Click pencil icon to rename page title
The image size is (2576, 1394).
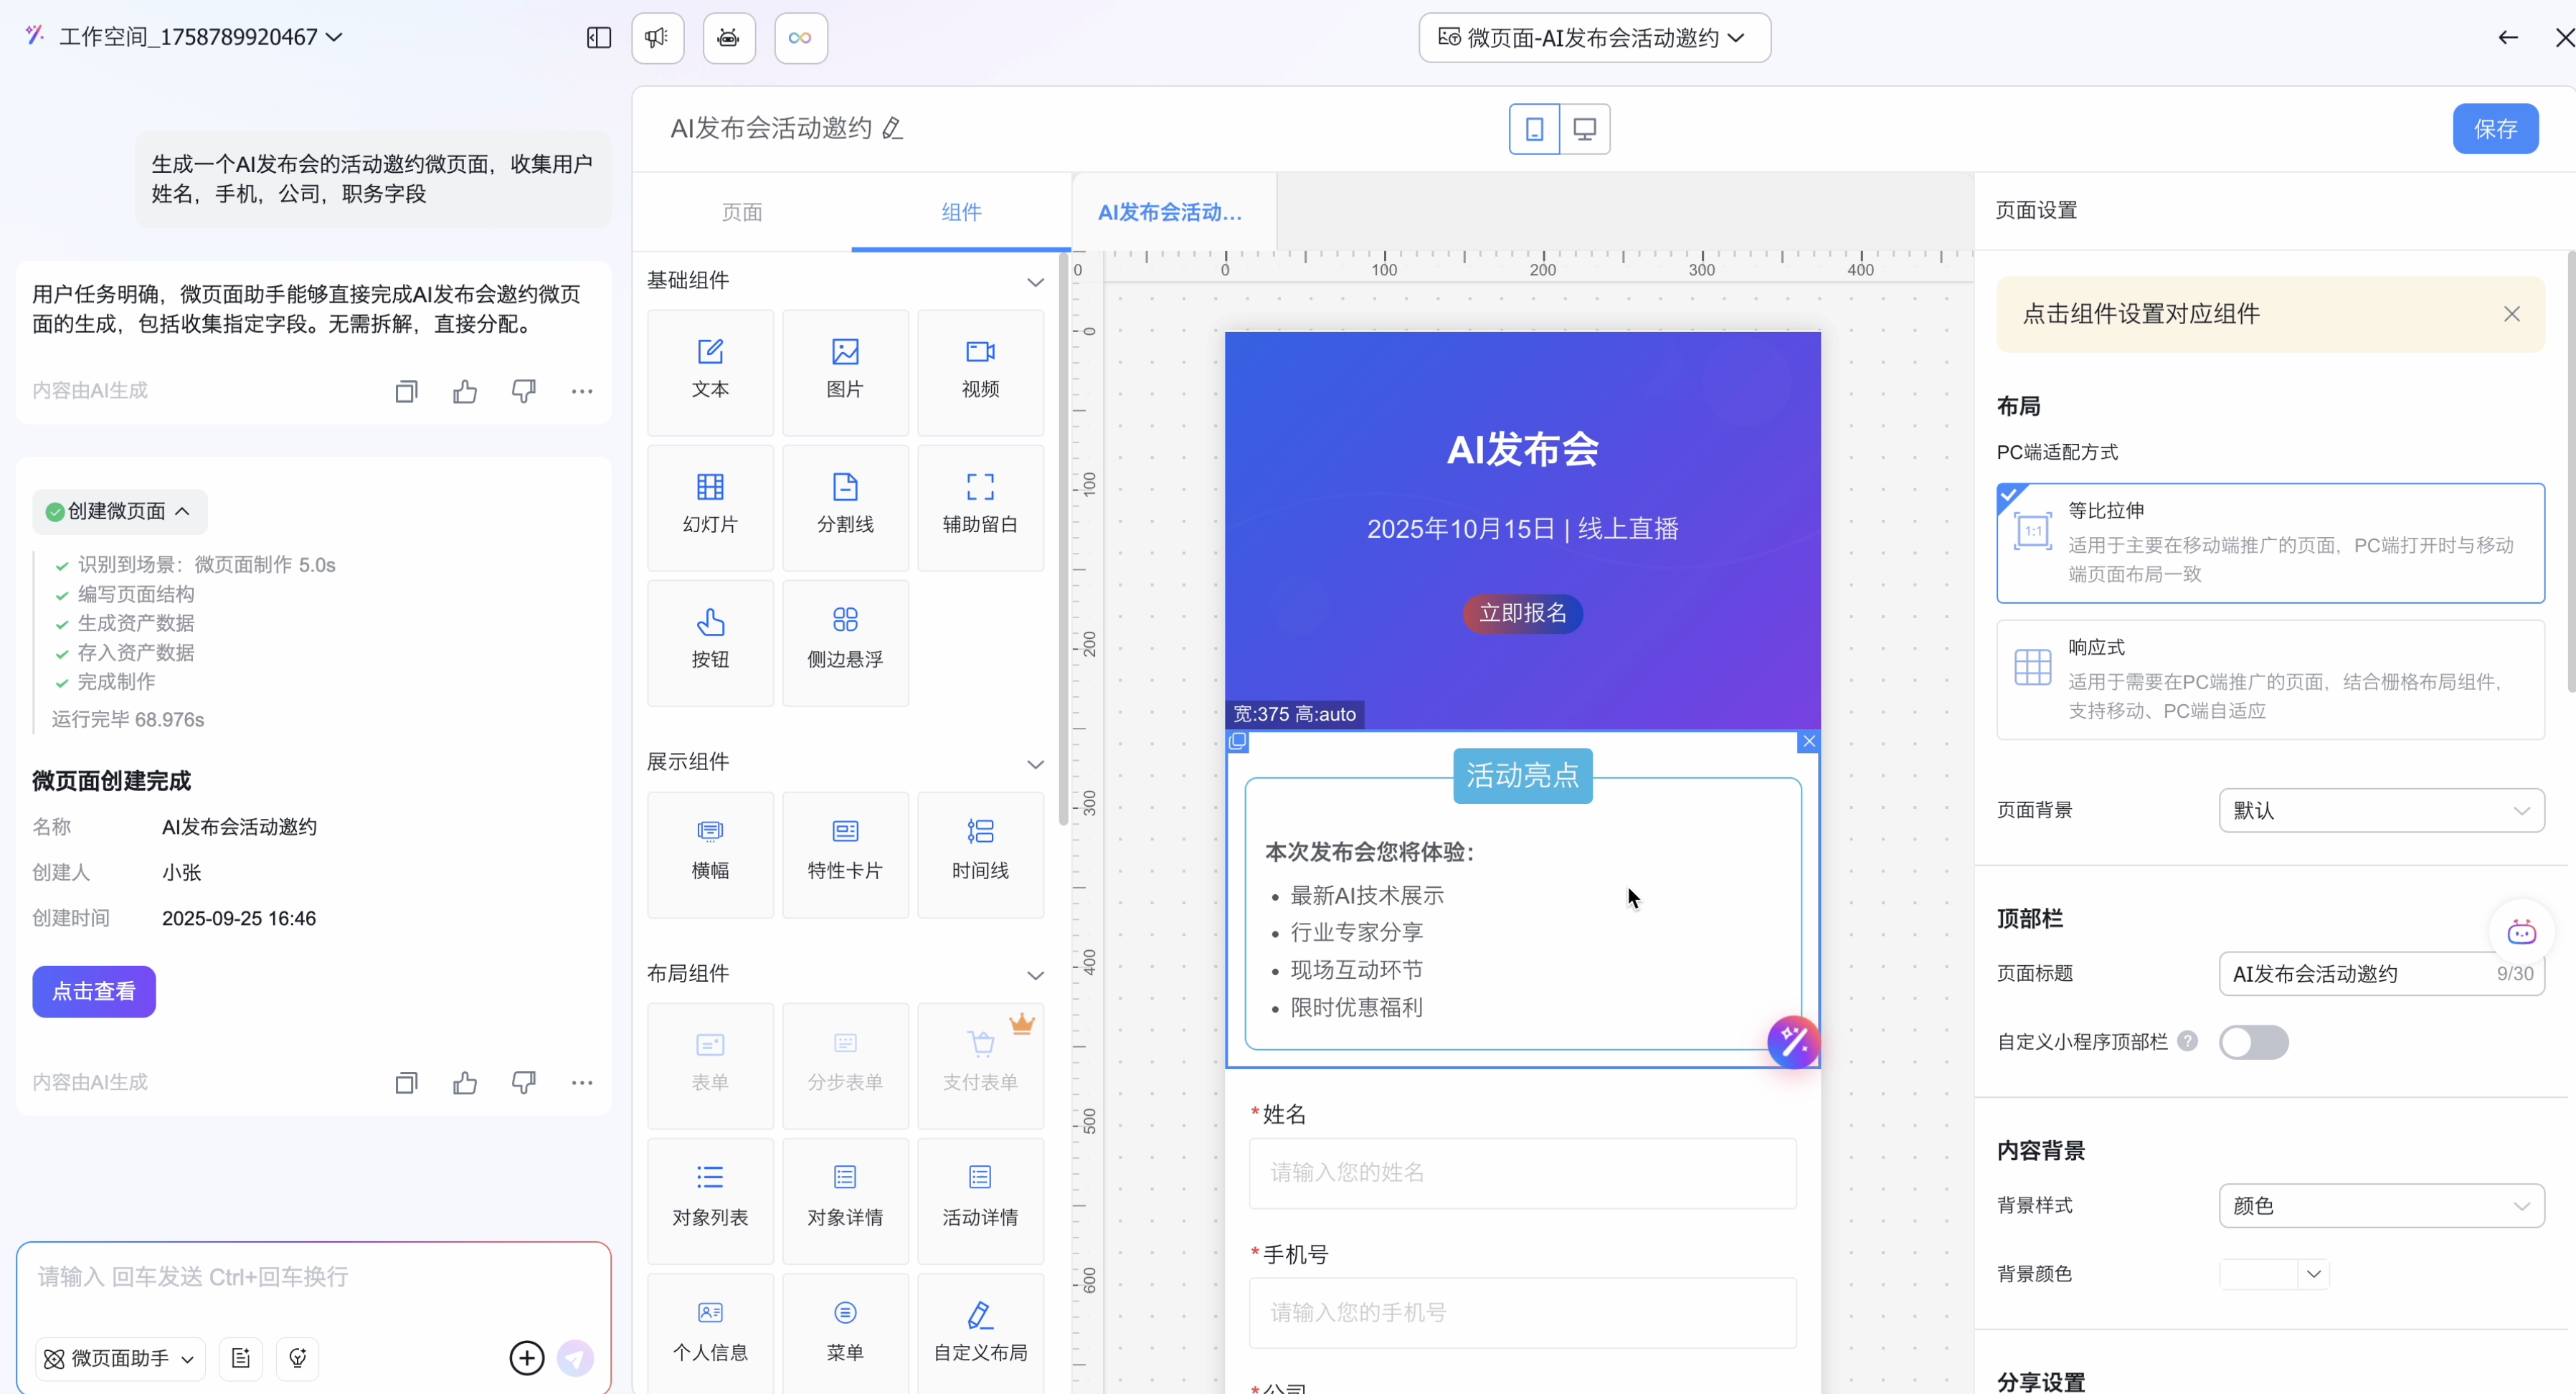click(893, 129)
